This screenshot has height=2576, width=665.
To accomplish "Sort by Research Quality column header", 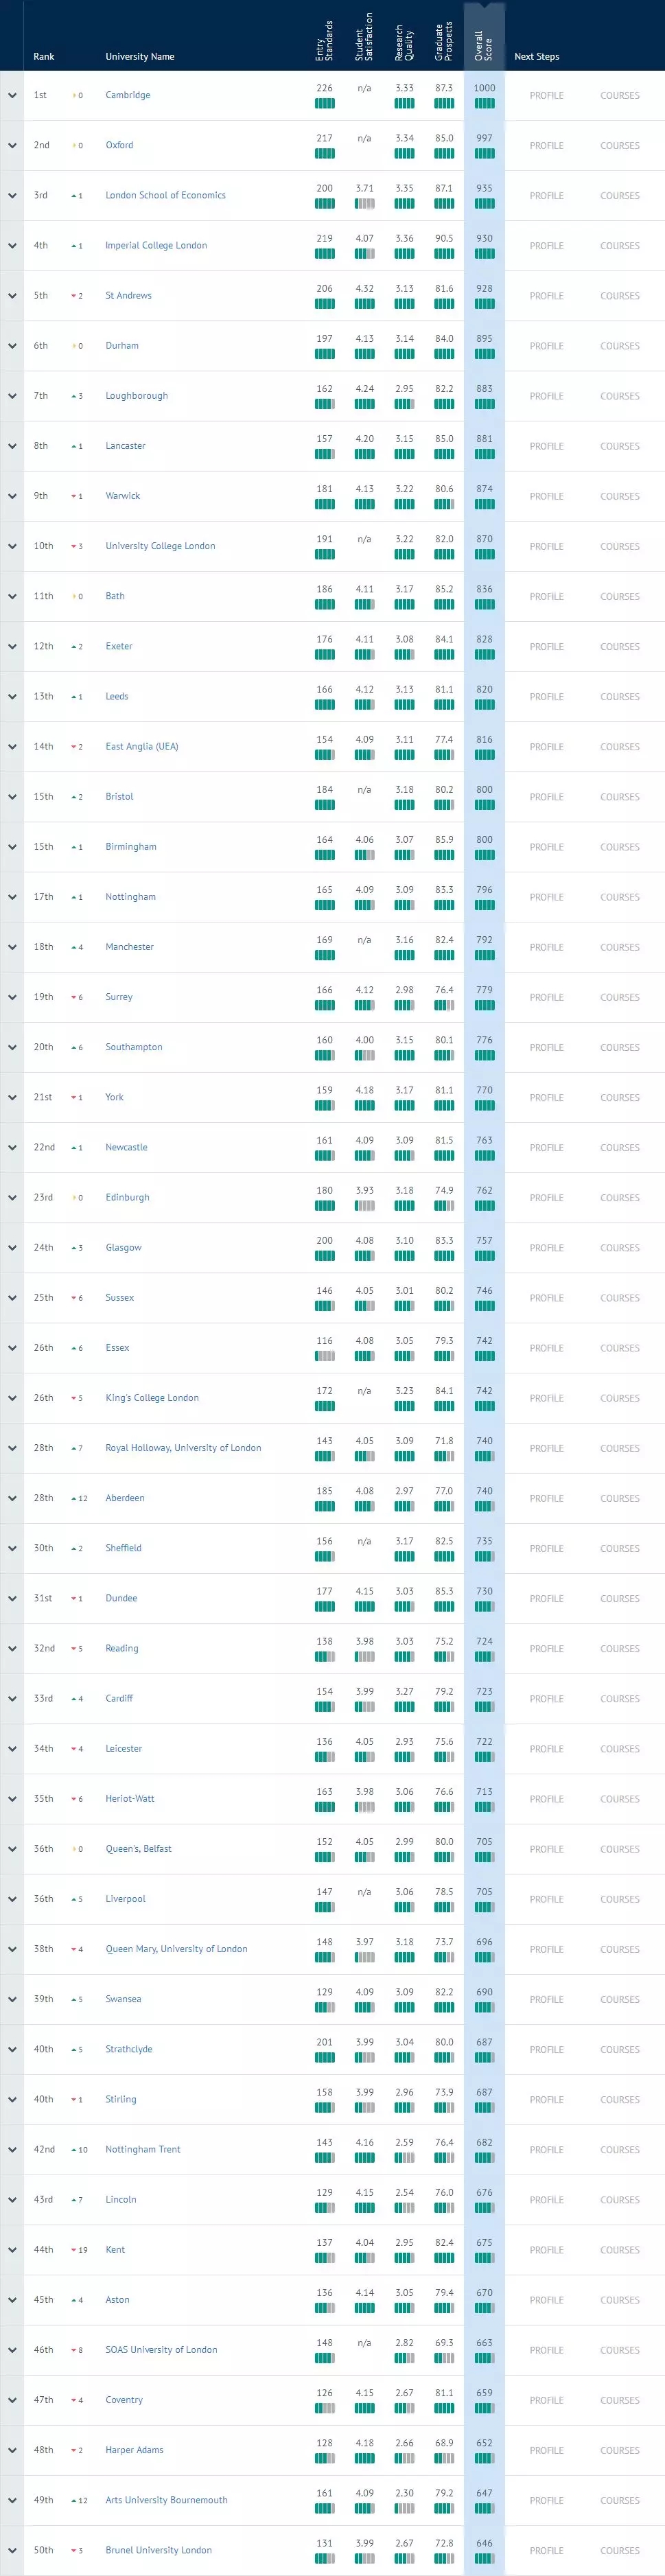I will pyautogui.click(x=404, y=43).
